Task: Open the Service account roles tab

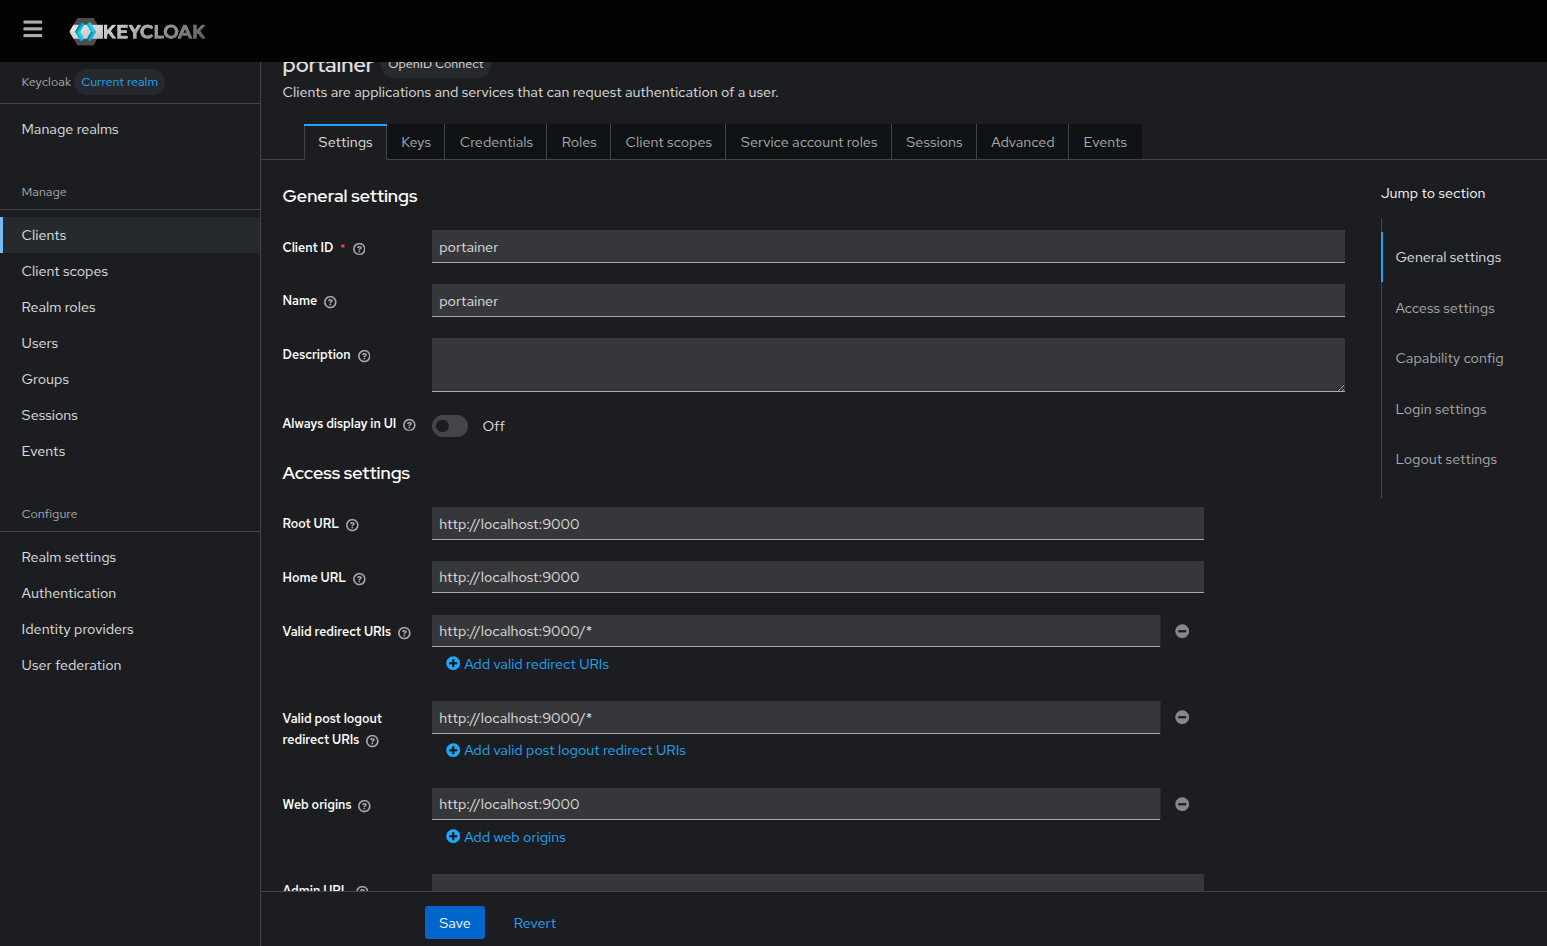Action: [807, 141]
